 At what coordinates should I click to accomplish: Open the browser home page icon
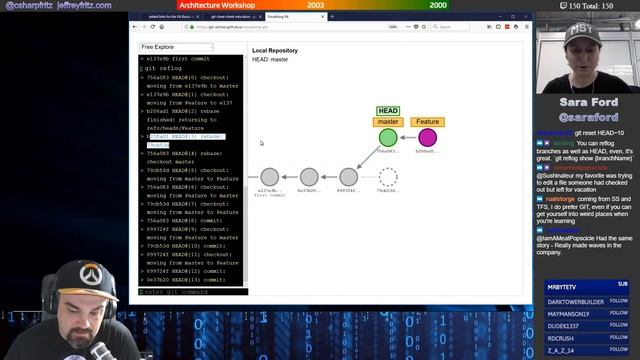pyautogui.click(x=162, y=27)
